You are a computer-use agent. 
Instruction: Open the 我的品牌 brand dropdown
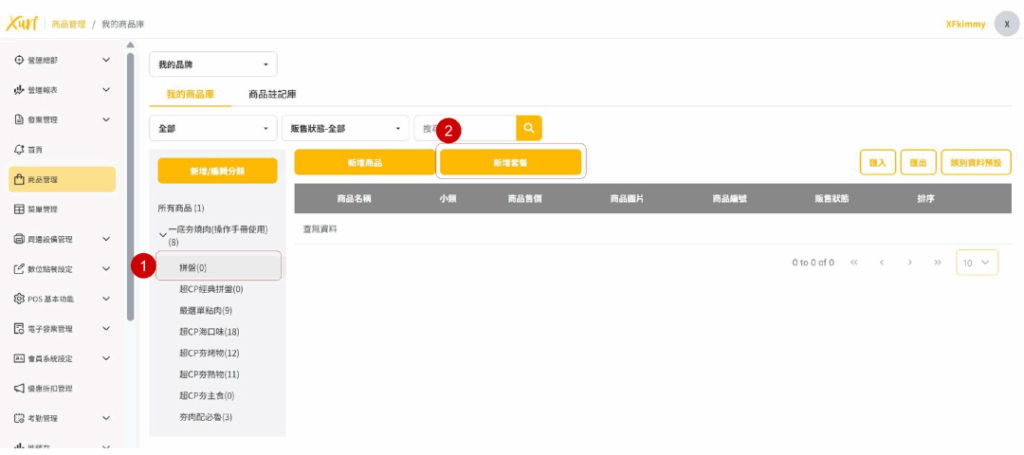tap(212, 64)
